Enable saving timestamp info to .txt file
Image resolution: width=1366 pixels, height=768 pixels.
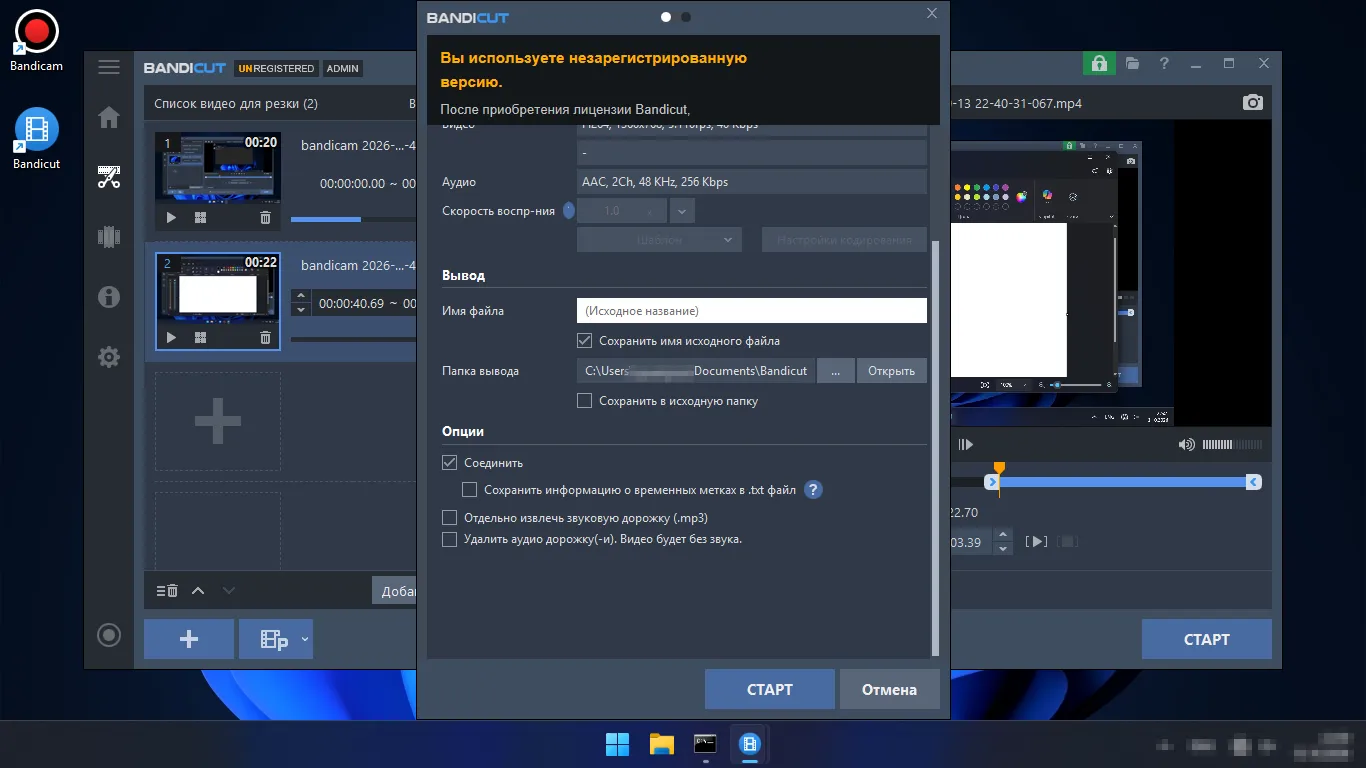pyautogui.click(x=469, y=490)
